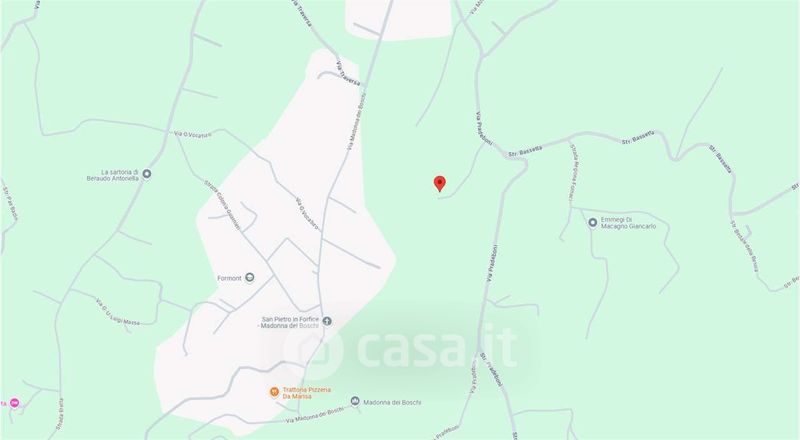This screenshot has width=800, height=440.
Task: Click the Trattoria Pizzeria Da Marisa label
Action: 307,393
